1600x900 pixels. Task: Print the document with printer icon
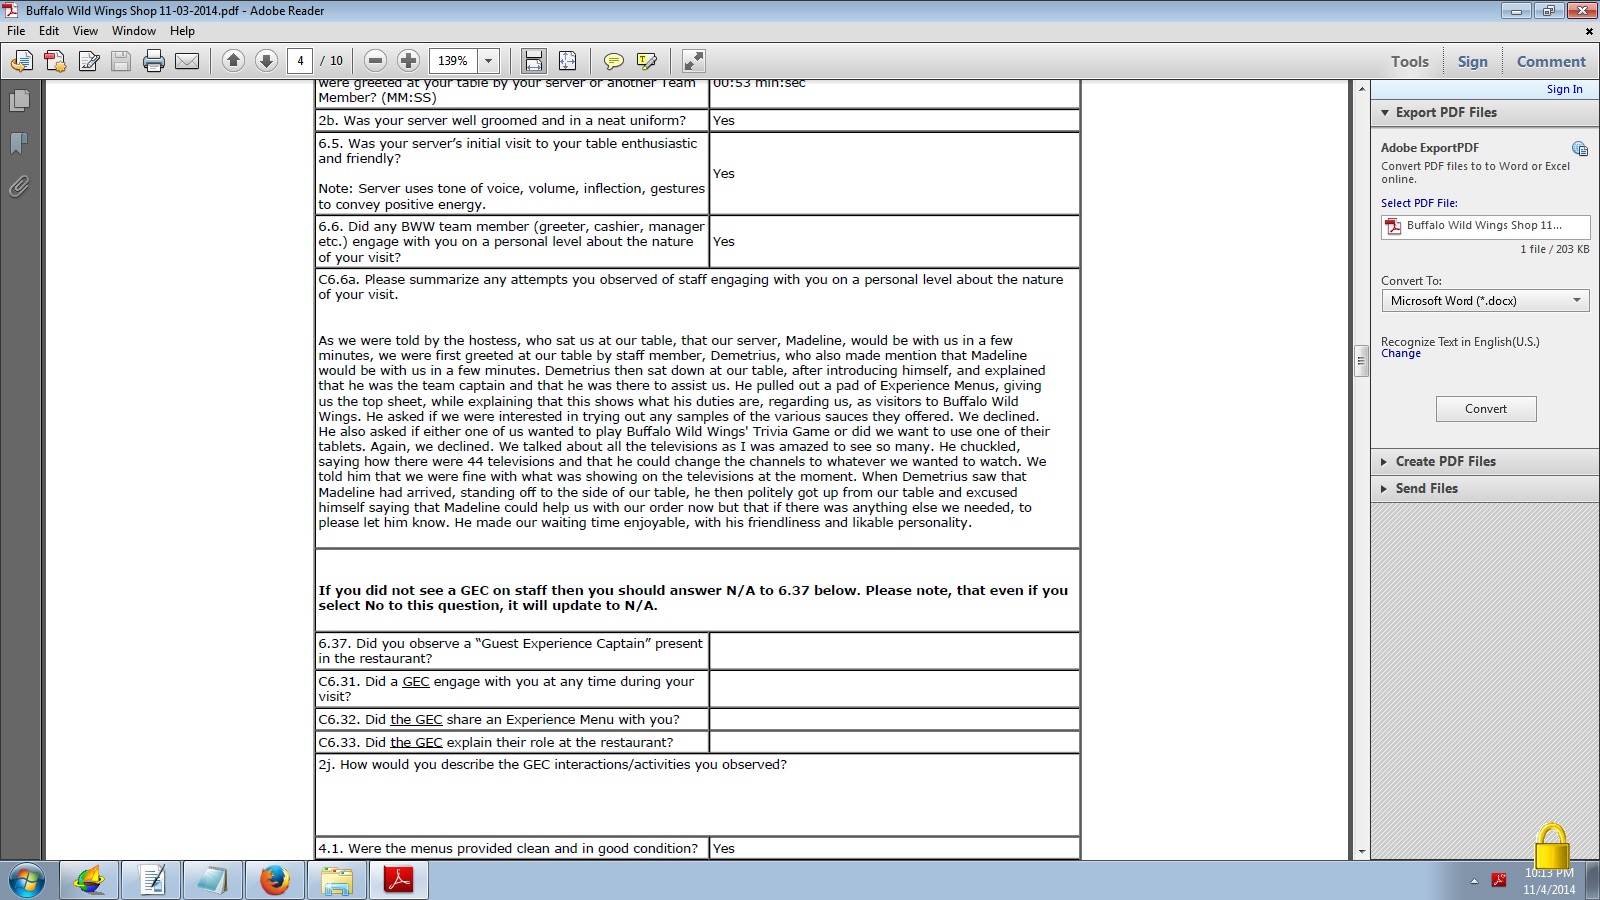pos(154,61)
